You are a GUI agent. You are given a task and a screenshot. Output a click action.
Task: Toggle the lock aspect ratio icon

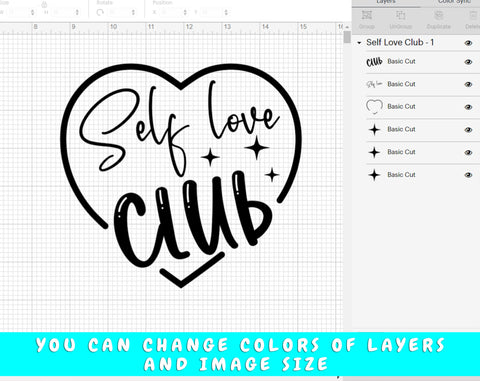44,5
